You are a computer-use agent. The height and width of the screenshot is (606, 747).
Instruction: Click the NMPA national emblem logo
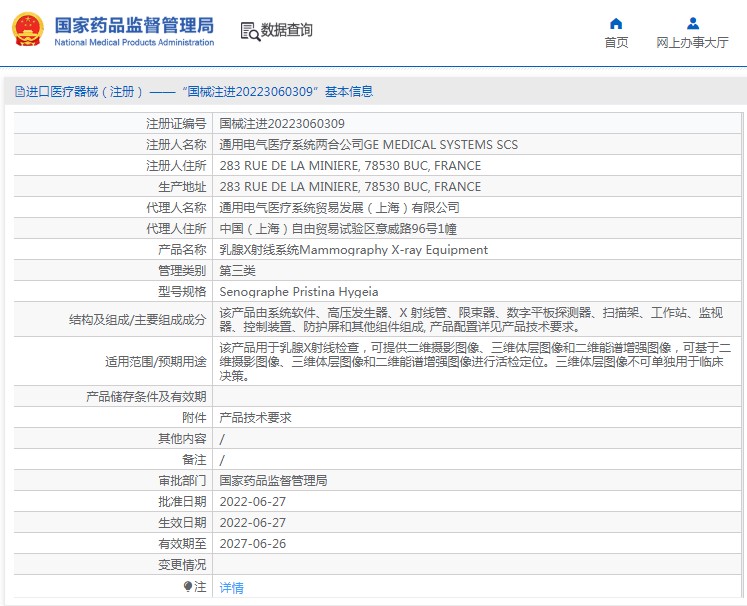(x=28, y=30)
